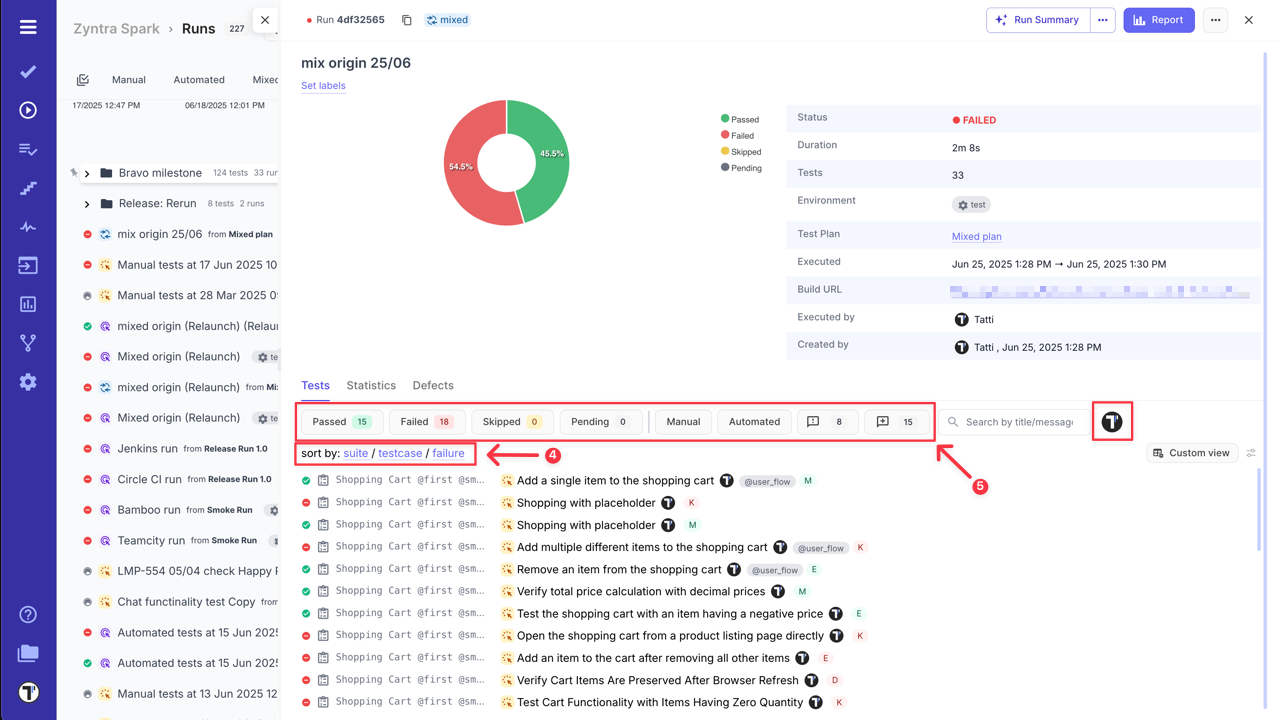This screenshot has width=1280, height=720.
Task: Open the more options menu next to Report
Action: point(1216,19)
